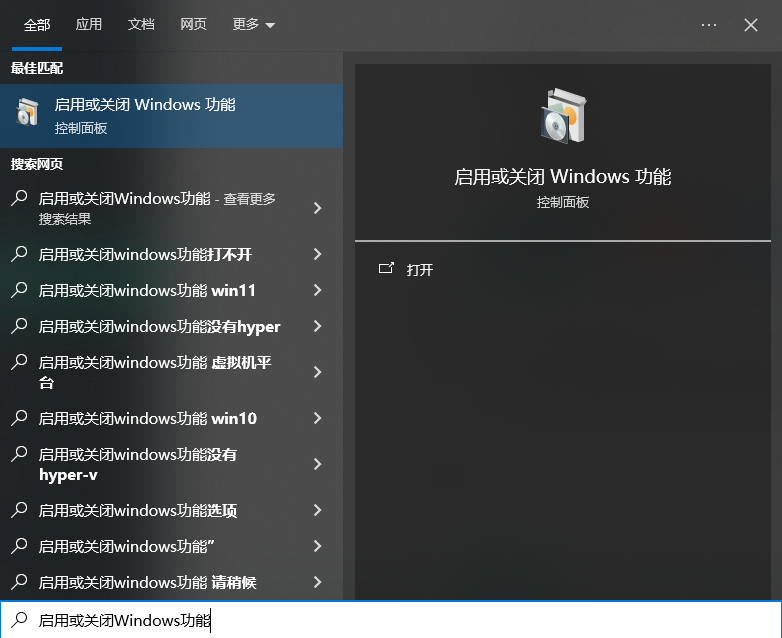Close the search panel
Image resolution: width=782 pixels, height=638 pixels.
coord(751,25)
